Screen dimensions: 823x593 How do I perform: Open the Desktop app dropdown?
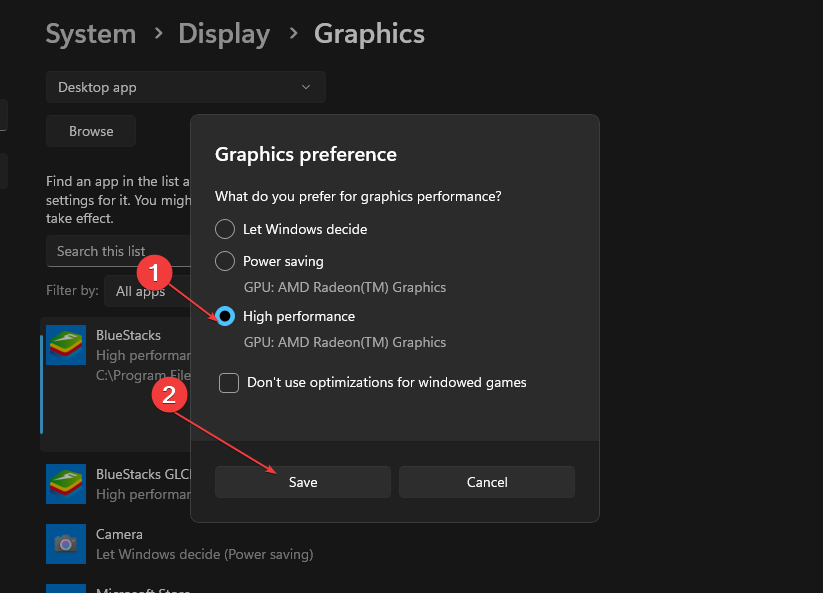coord(185,87)
